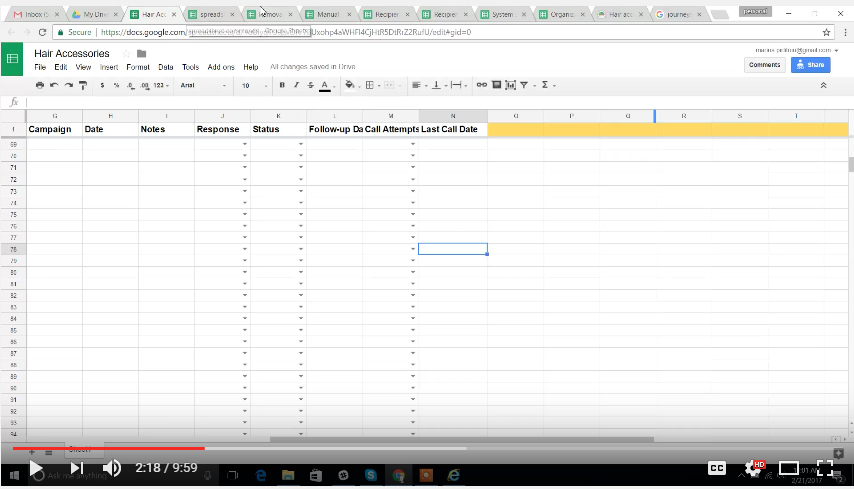Redo the last action

69,85
